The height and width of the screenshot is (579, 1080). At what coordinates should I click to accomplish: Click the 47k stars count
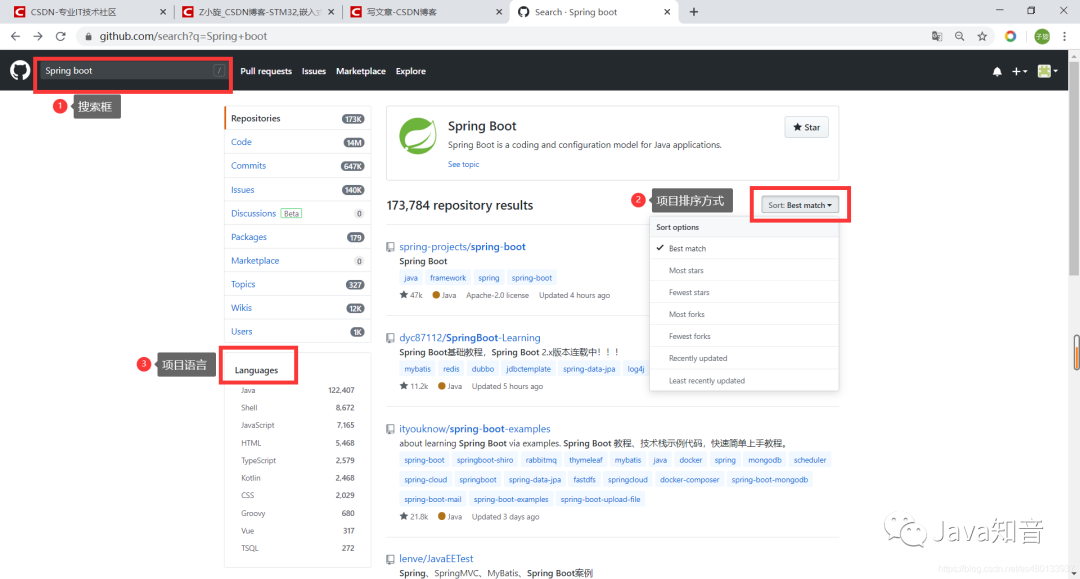[411, 295]
